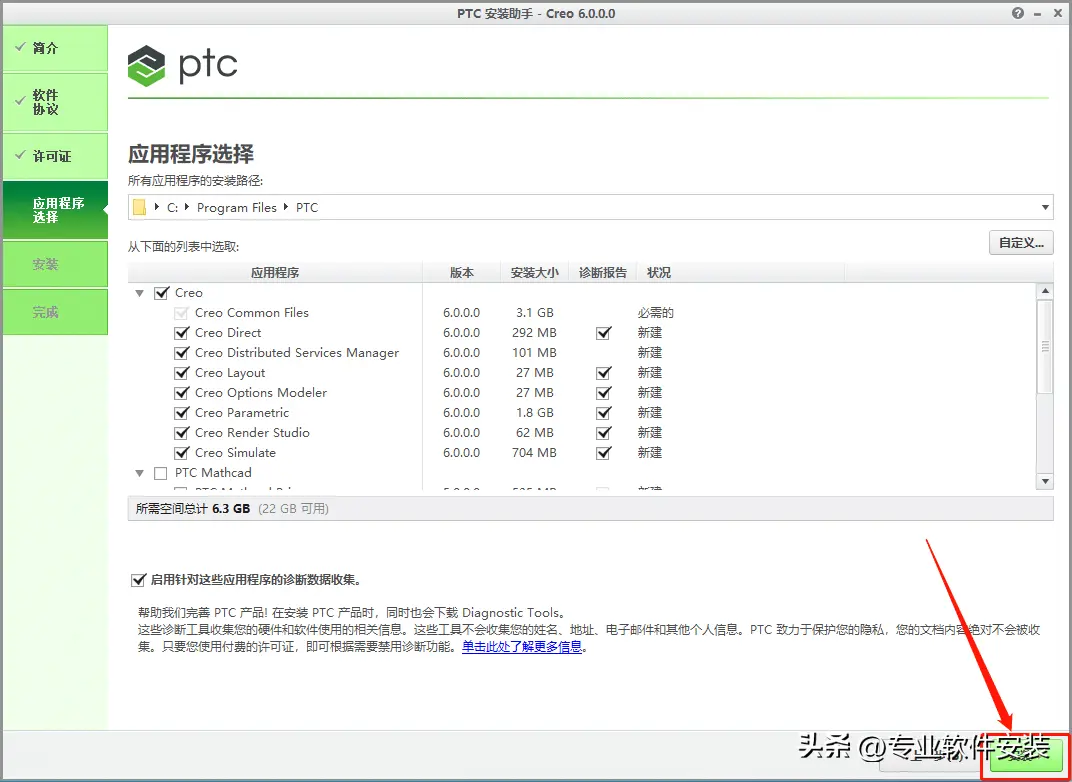Click the folder icon in install path
The image size is (1072, 782).
(x=139, y=208)
